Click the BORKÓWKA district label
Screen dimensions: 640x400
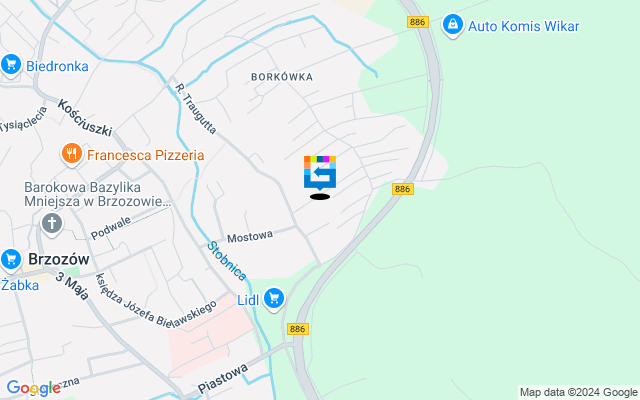click(282, 77)
